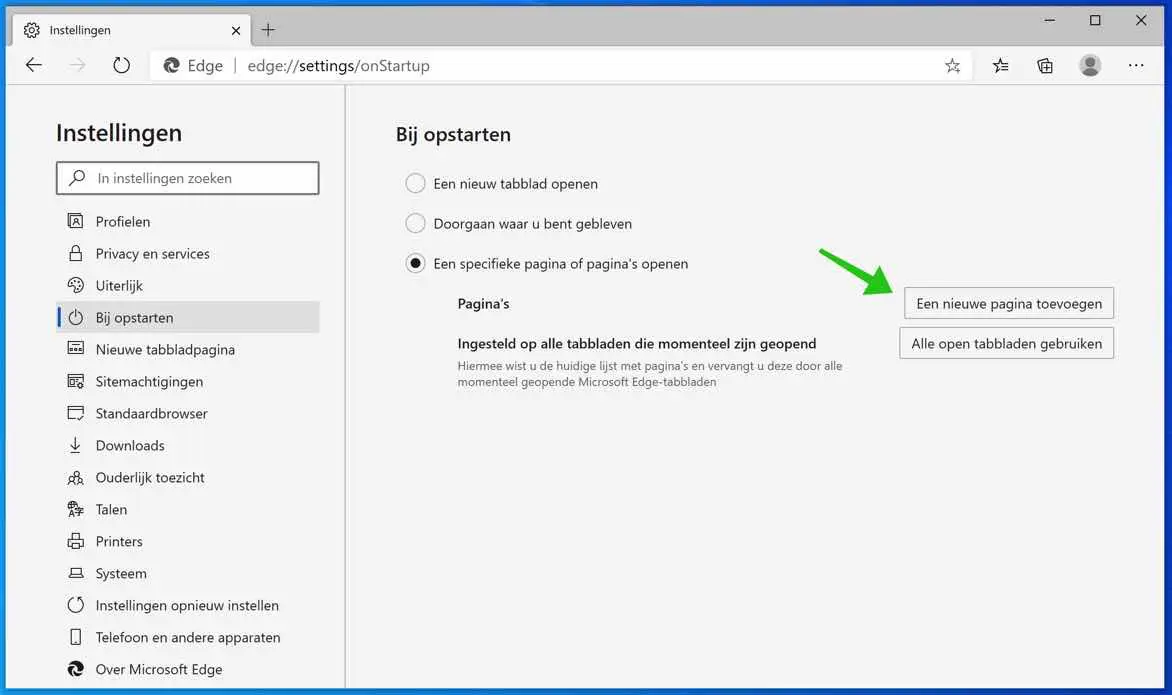Select the Instellingen browser tab
This screenshot has width=1172, height=695.
[x=132, y=30]
